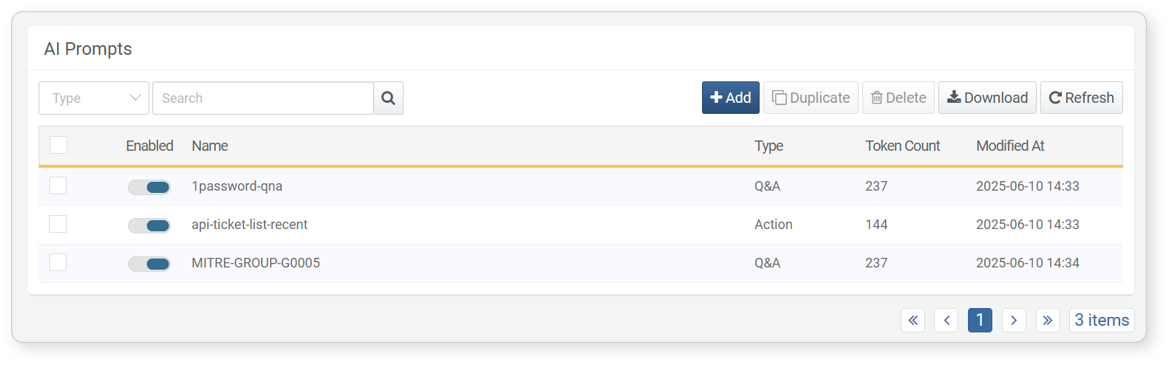
Task: Tick the MITRE-GROUP-G0005 row checkbox
Action: point(58,262)
